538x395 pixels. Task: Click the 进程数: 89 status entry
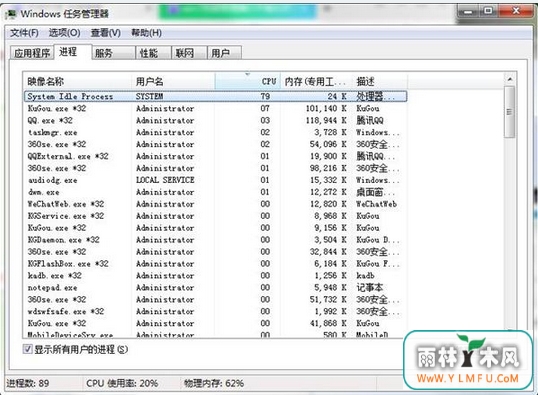(x=28, y=383)
